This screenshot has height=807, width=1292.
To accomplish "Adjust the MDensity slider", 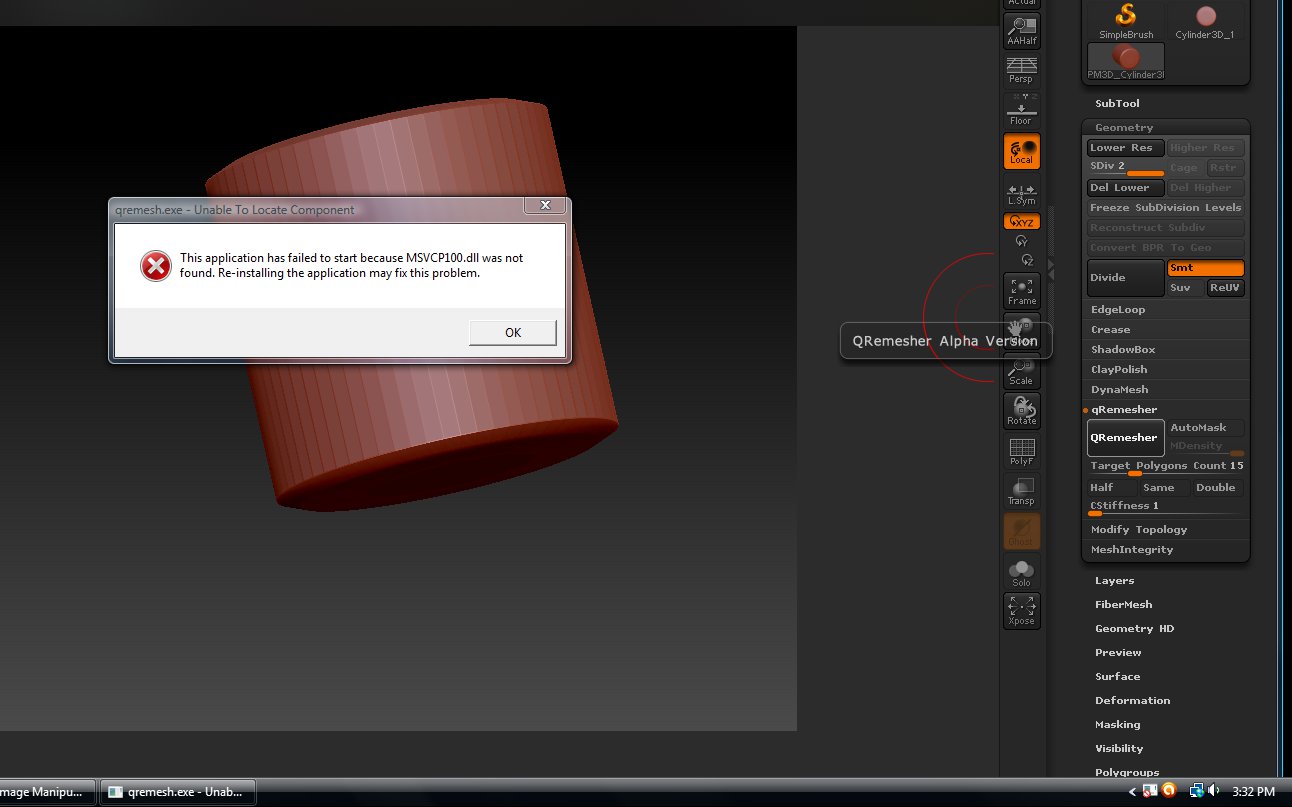I will coord(1206,447).
